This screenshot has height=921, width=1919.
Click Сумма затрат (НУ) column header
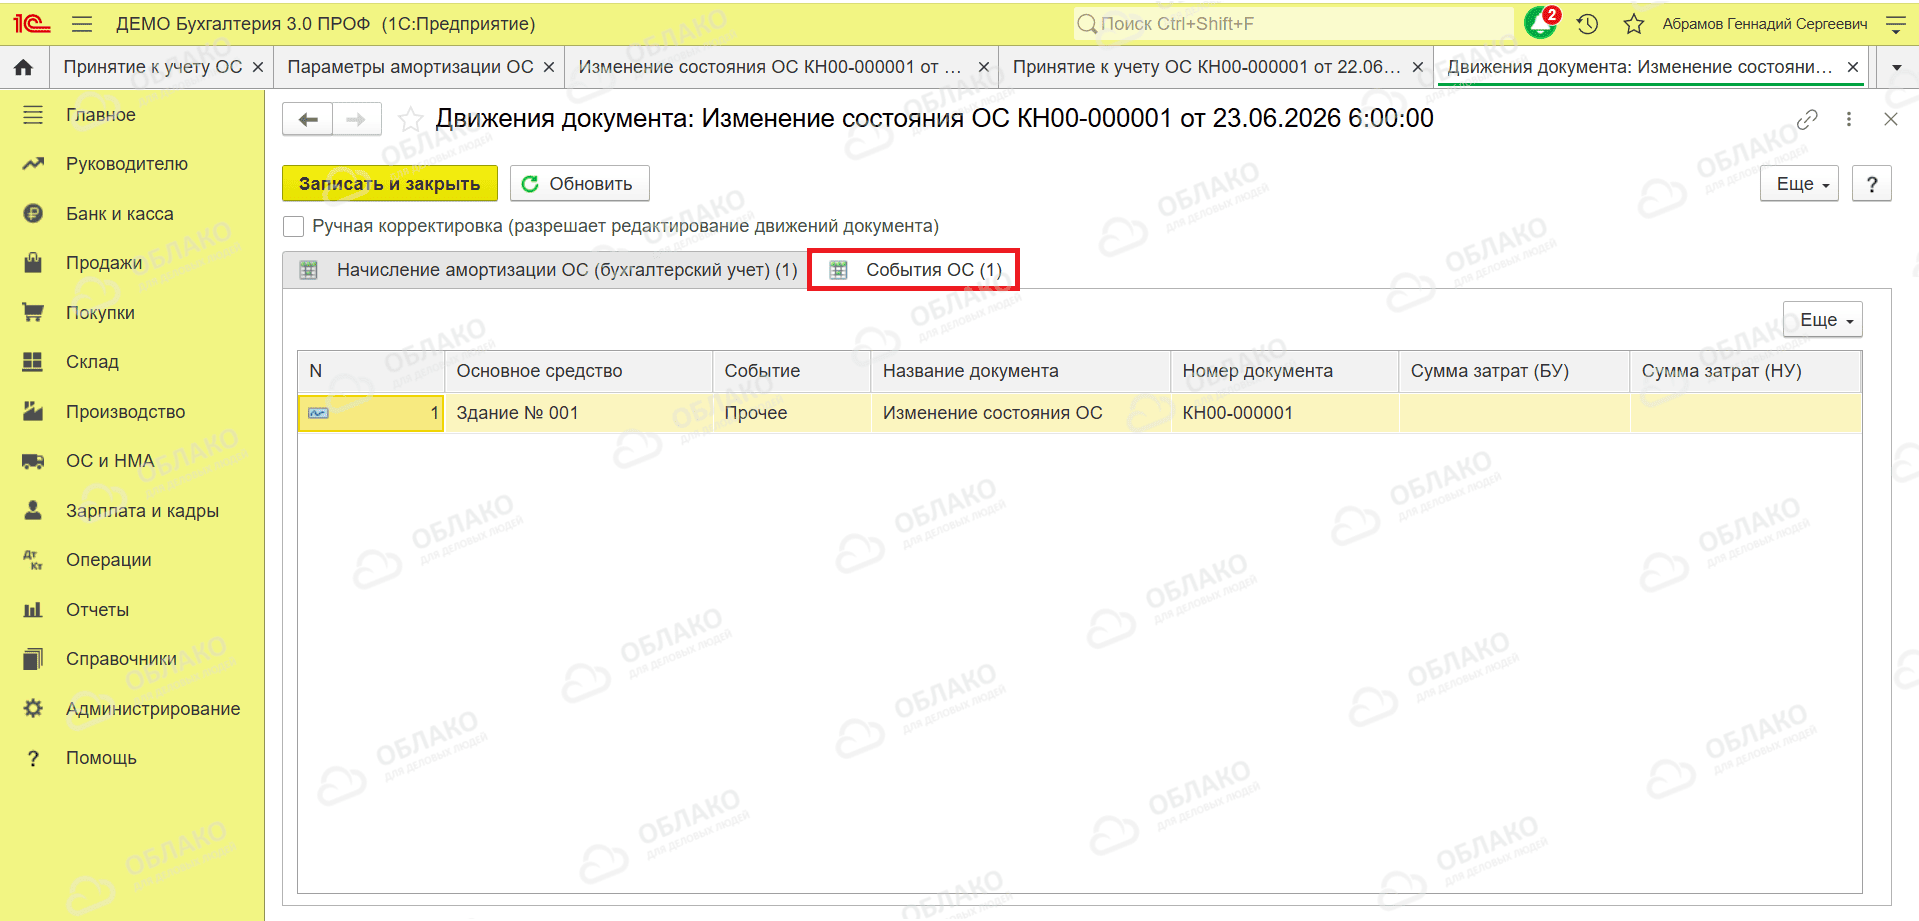(1745, 371)
